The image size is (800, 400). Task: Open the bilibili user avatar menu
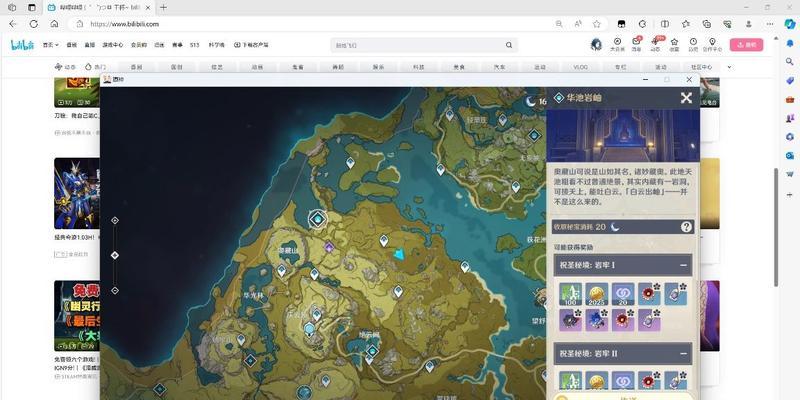(596, 45)
